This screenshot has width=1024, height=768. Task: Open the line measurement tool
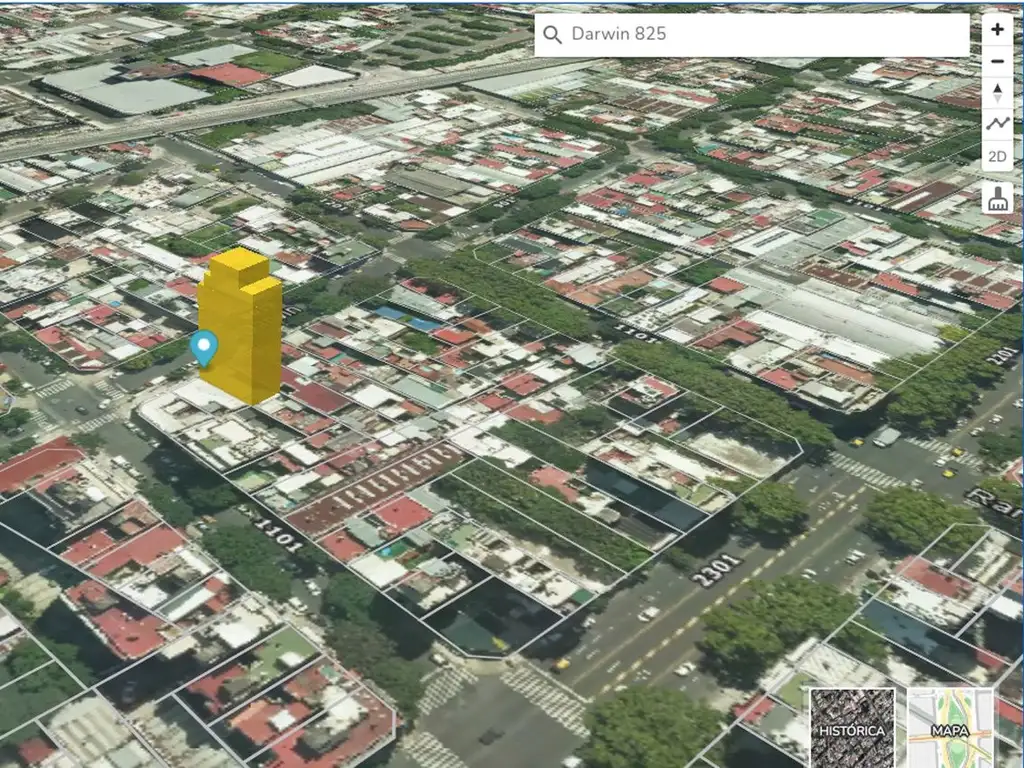point(997,124)
